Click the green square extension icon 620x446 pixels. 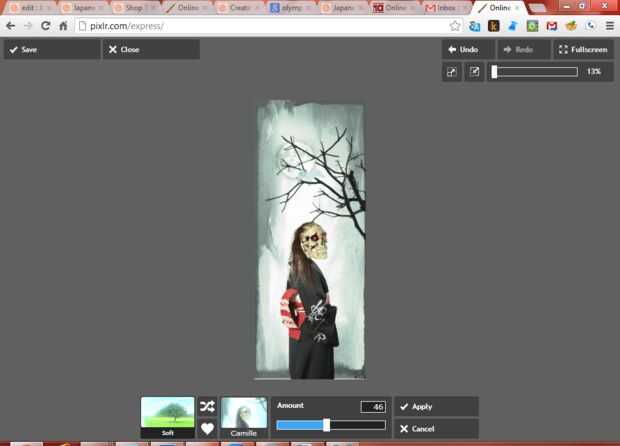[x=532, y=26]
